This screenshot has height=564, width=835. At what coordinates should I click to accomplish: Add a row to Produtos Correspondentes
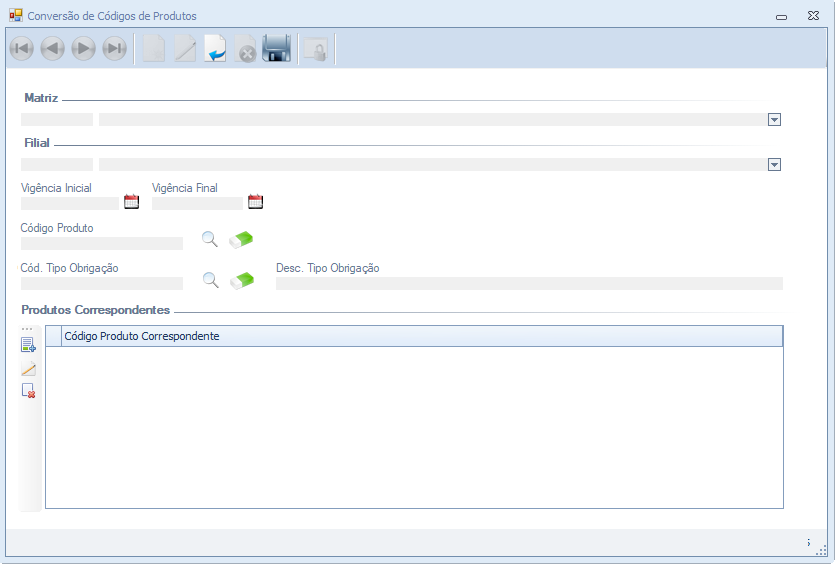(28, 345)
